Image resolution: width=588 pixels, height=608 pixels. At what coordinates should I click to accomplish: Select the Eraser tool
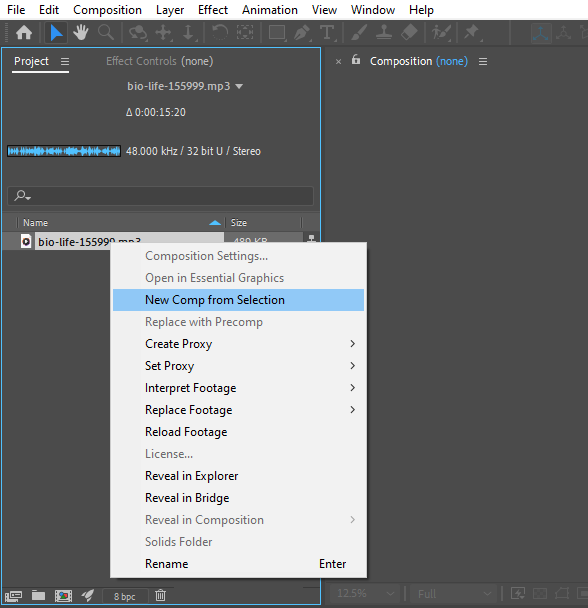coord(409,33)
